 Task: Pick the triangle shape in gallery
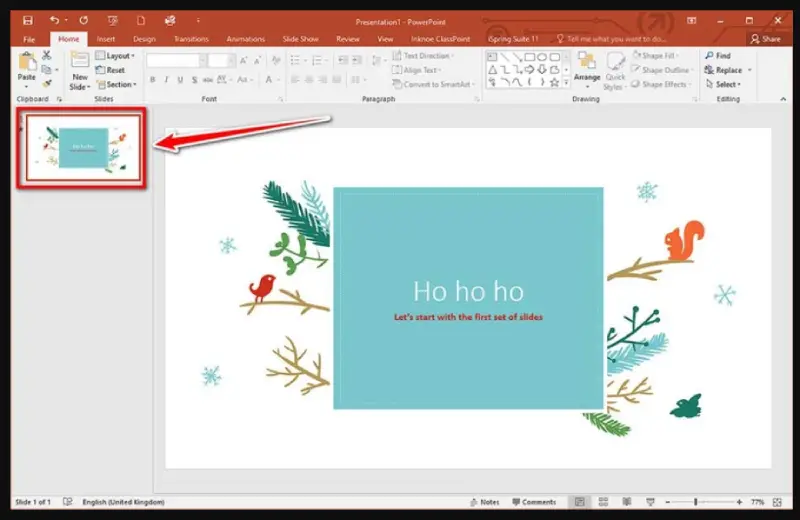[x=492, y=69]
